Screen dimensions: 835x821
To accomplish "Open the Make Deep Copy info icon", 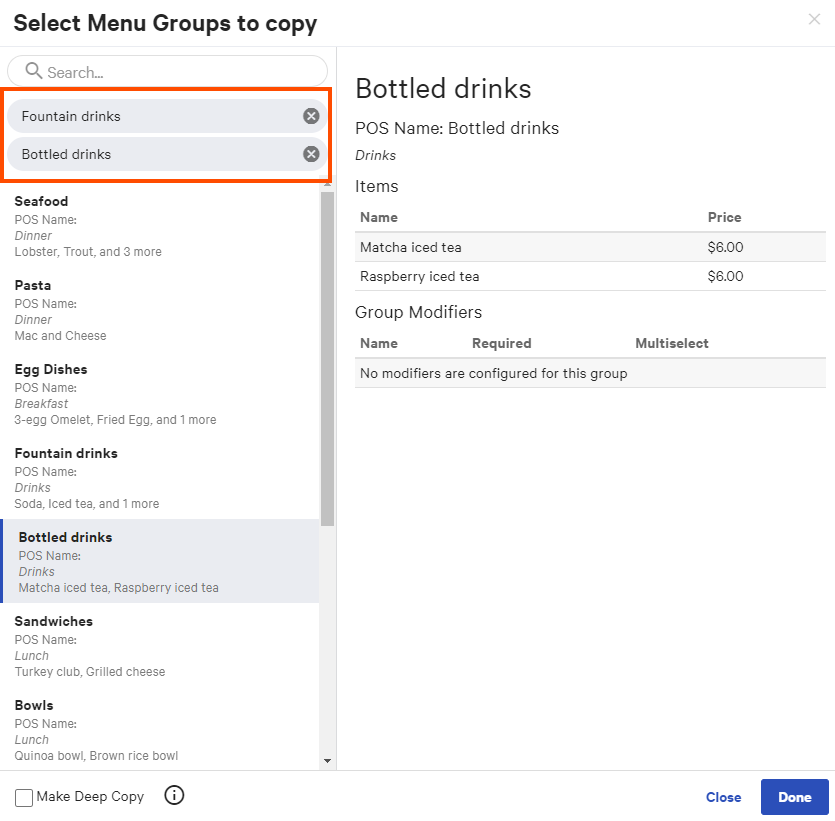I will 174,796.
